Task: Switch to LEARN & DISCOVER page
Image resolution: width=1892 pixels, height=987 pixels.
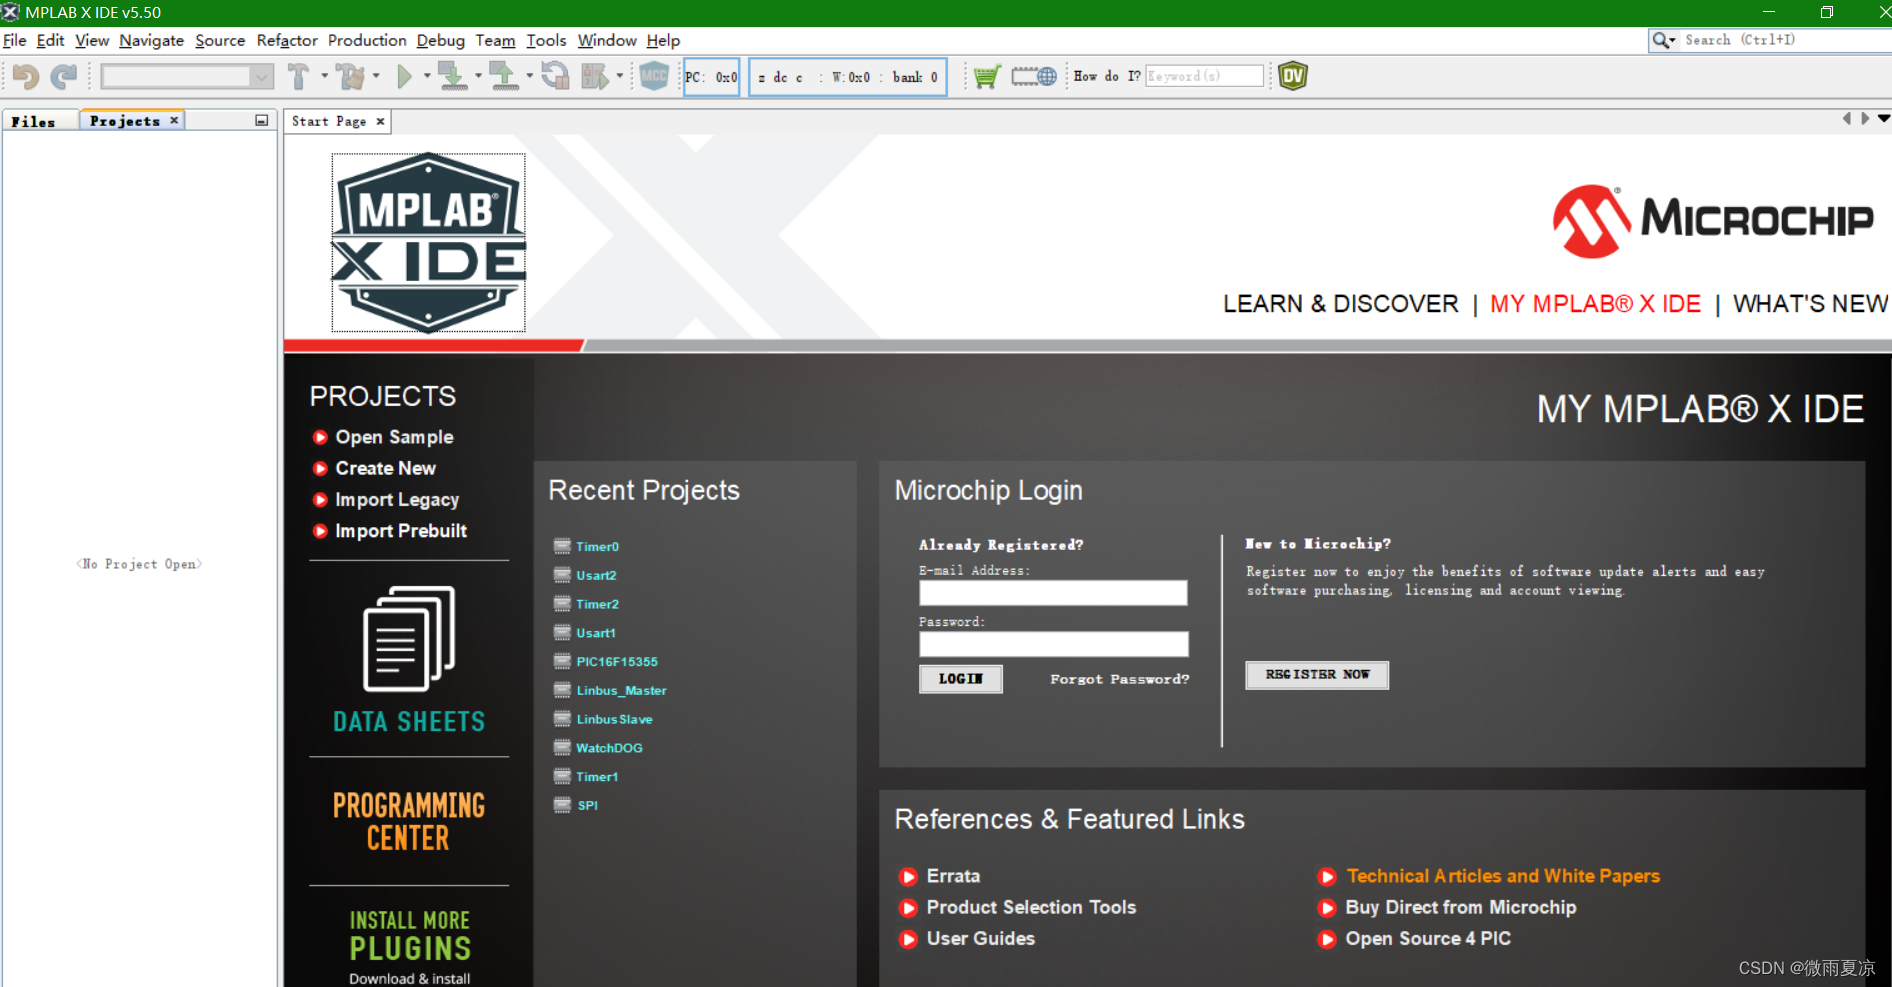Action: [1340, 304]
